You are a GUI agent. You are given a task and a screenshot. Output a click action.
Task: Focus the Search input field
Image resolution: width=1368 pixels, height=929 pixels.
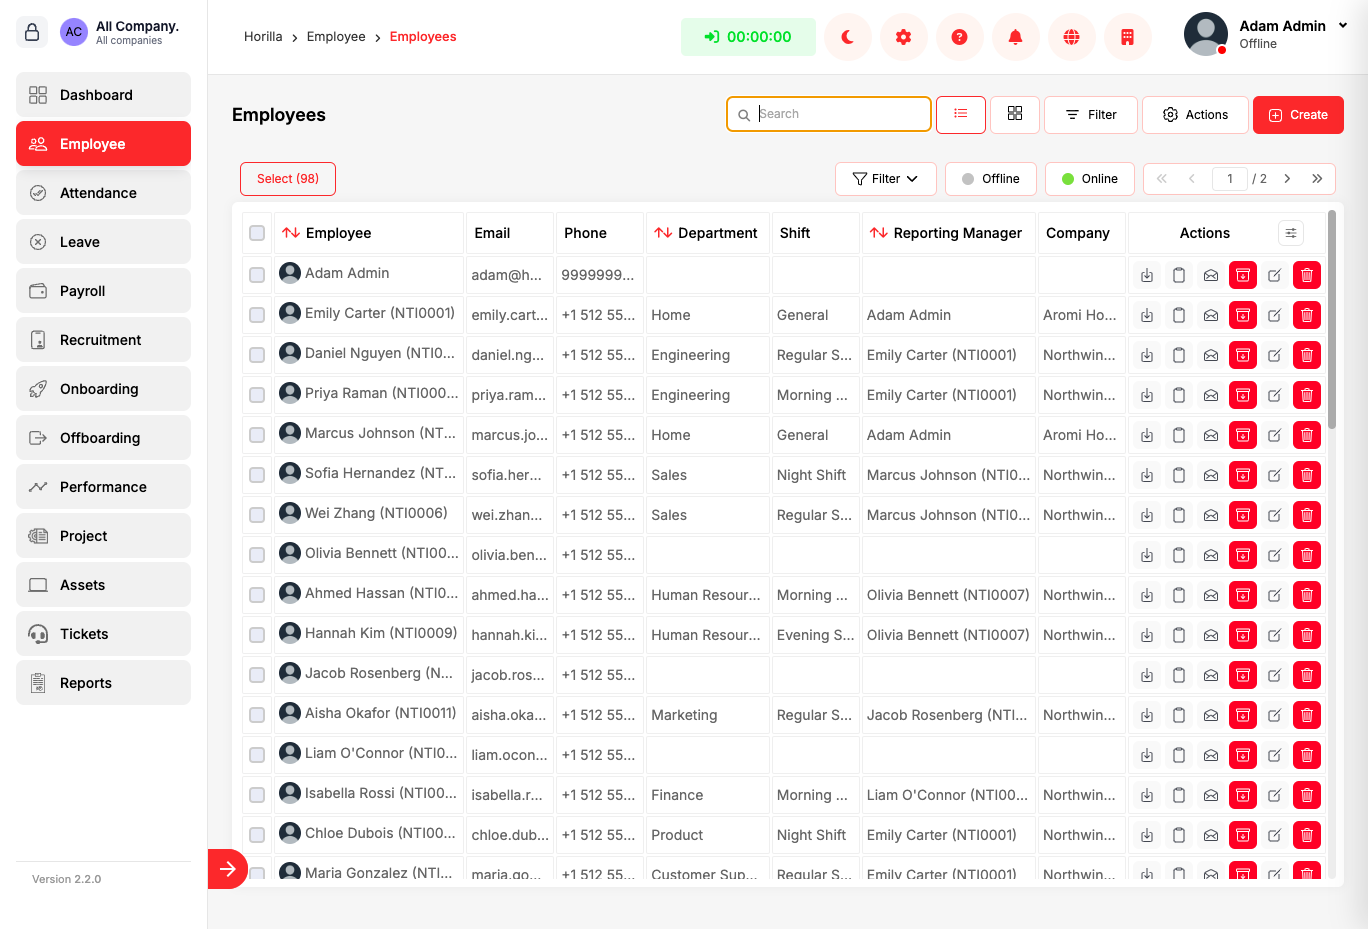[x=829, y=114]
